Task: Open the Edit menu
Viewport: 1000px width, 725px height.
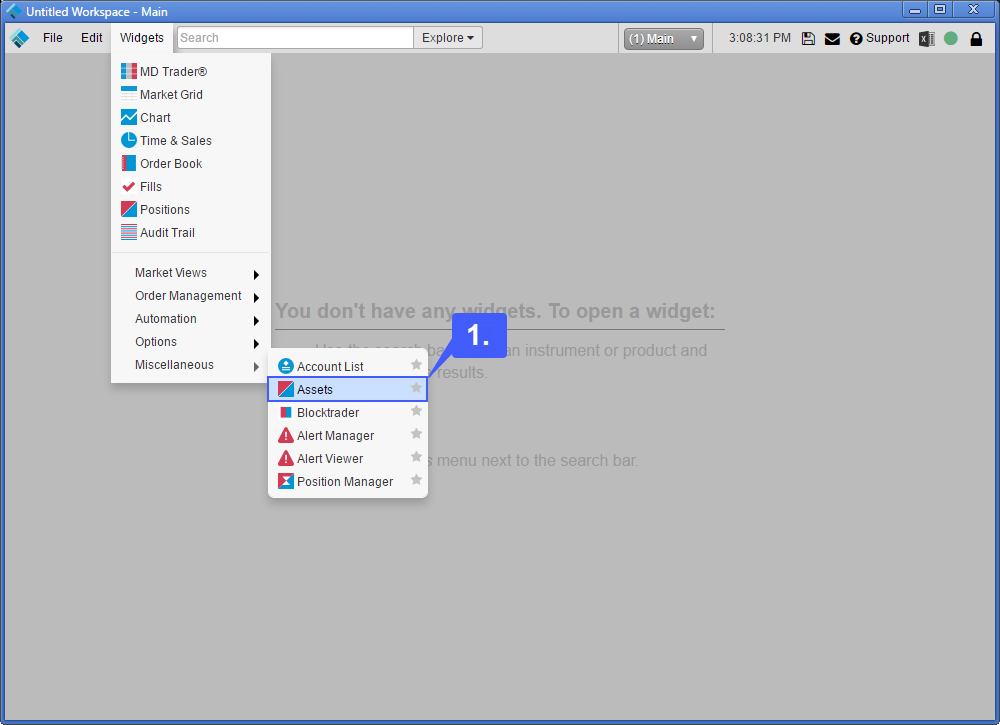Action: pyautogui.click(x=92, y=38)
